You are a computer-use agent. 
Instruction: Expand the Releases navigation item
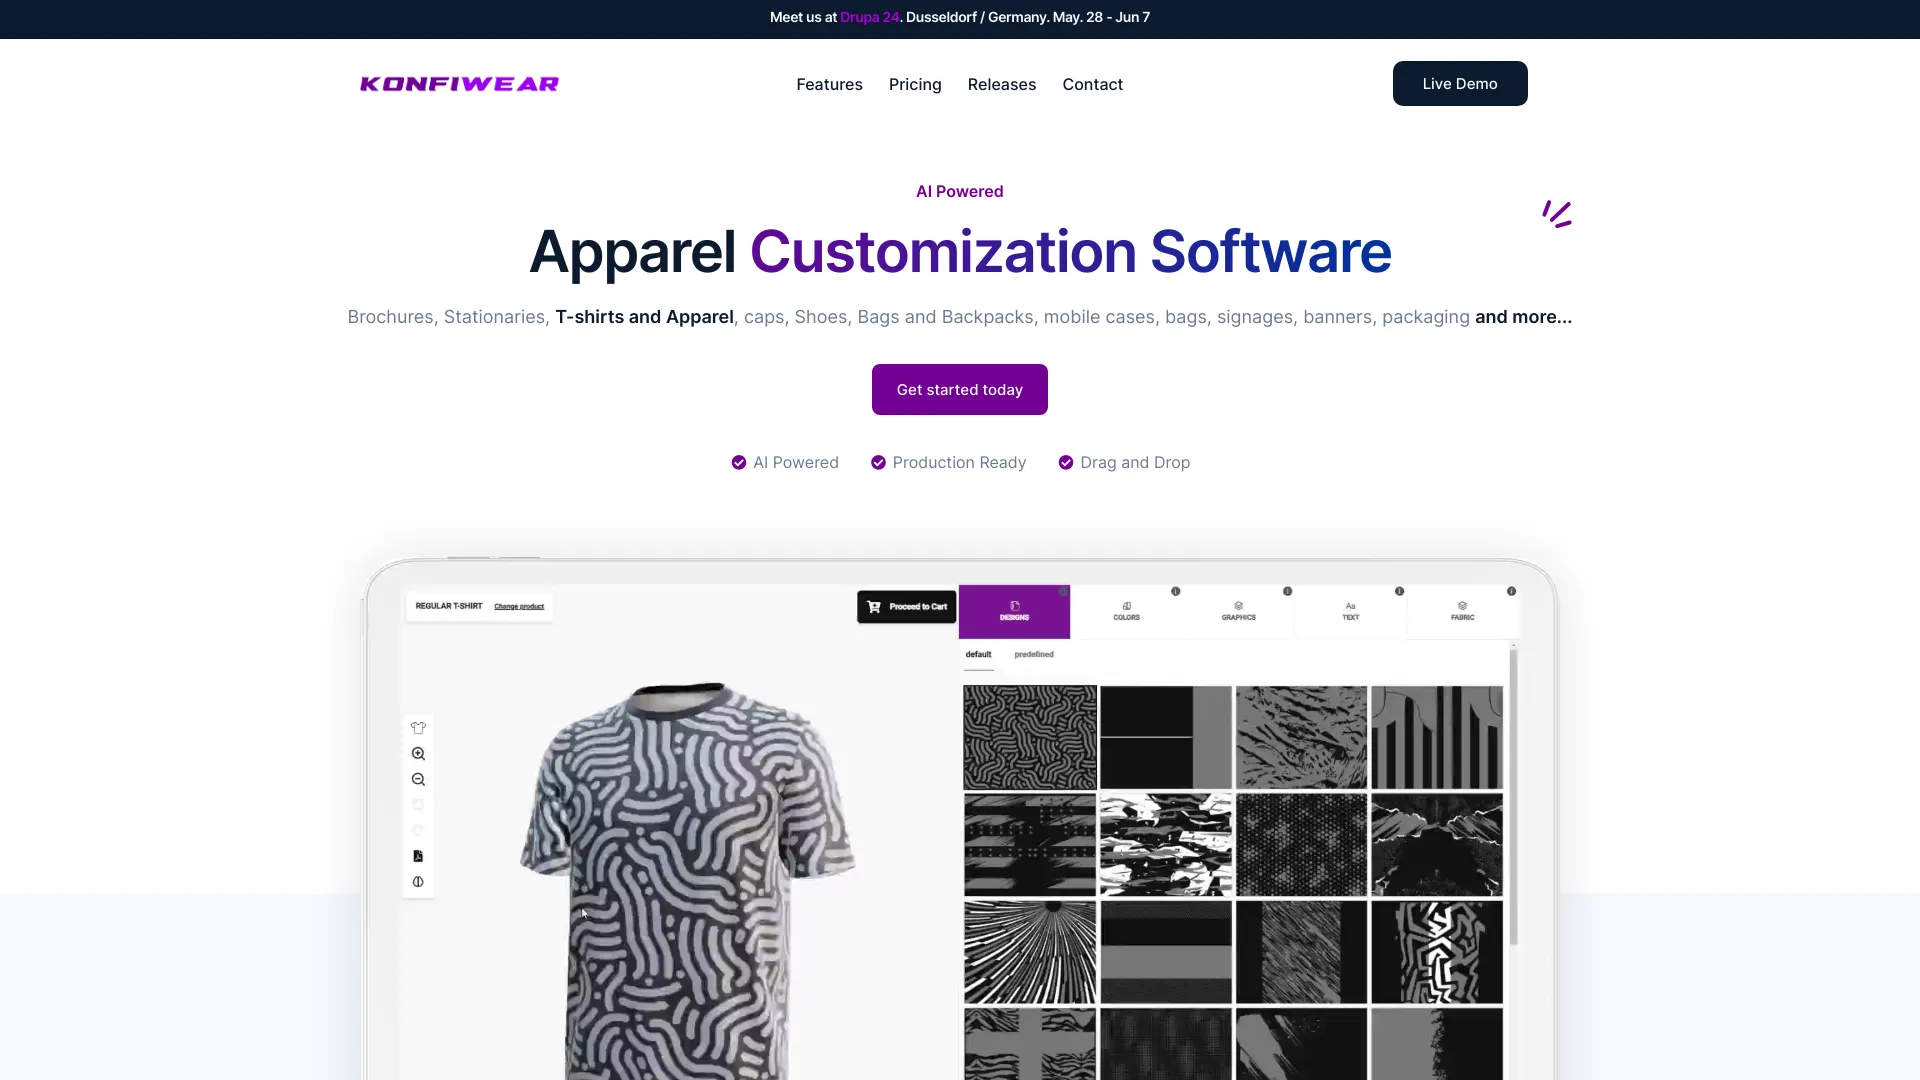pos(1001,83)
